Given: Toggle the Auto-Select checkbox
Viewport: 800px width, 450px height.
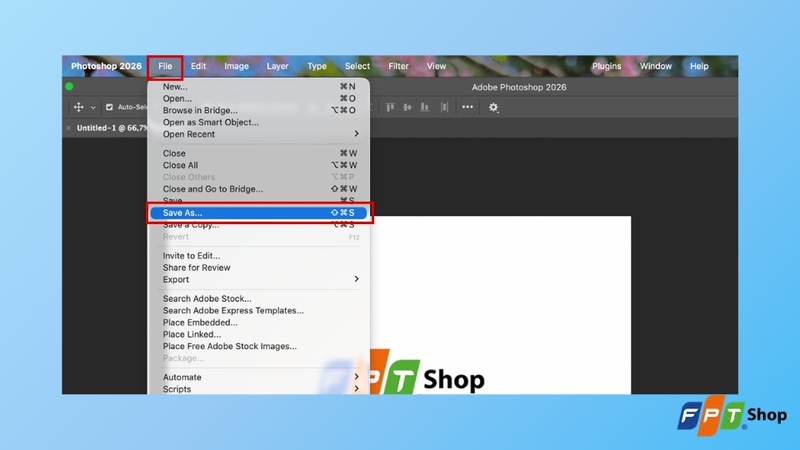Looking at the screenshot, I should click(x=109, y=107).
